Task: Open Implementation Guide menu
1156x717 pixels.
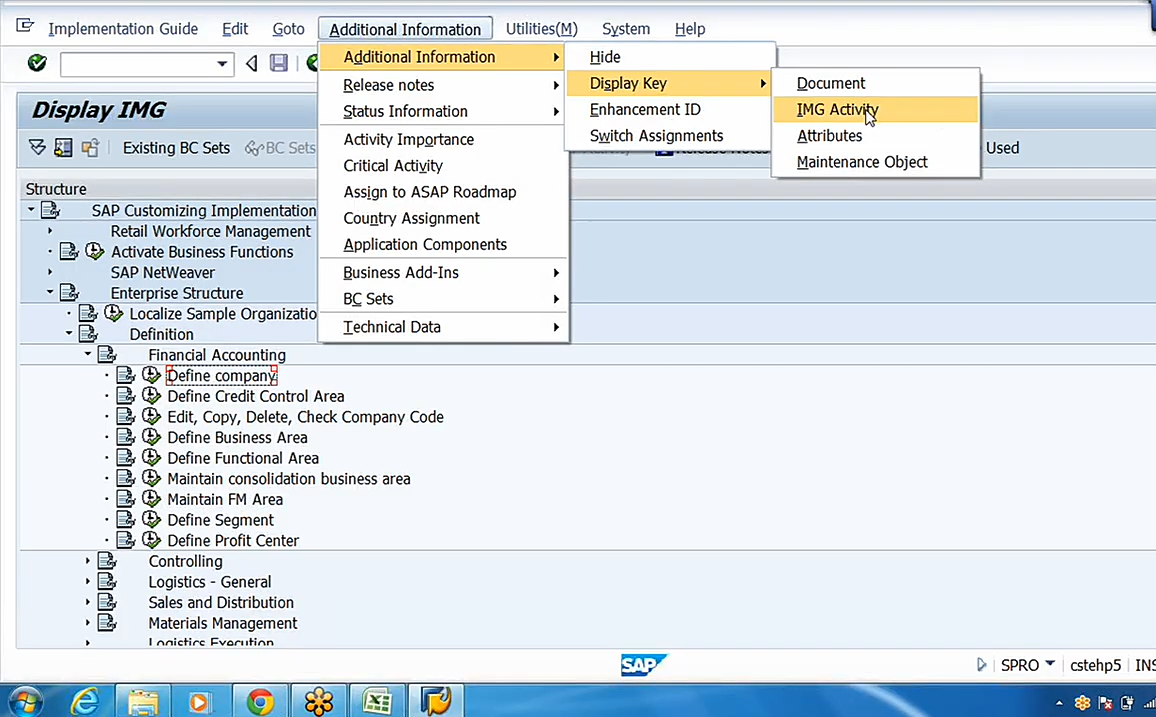Action: pyautogui.click(x=123, y=29)
